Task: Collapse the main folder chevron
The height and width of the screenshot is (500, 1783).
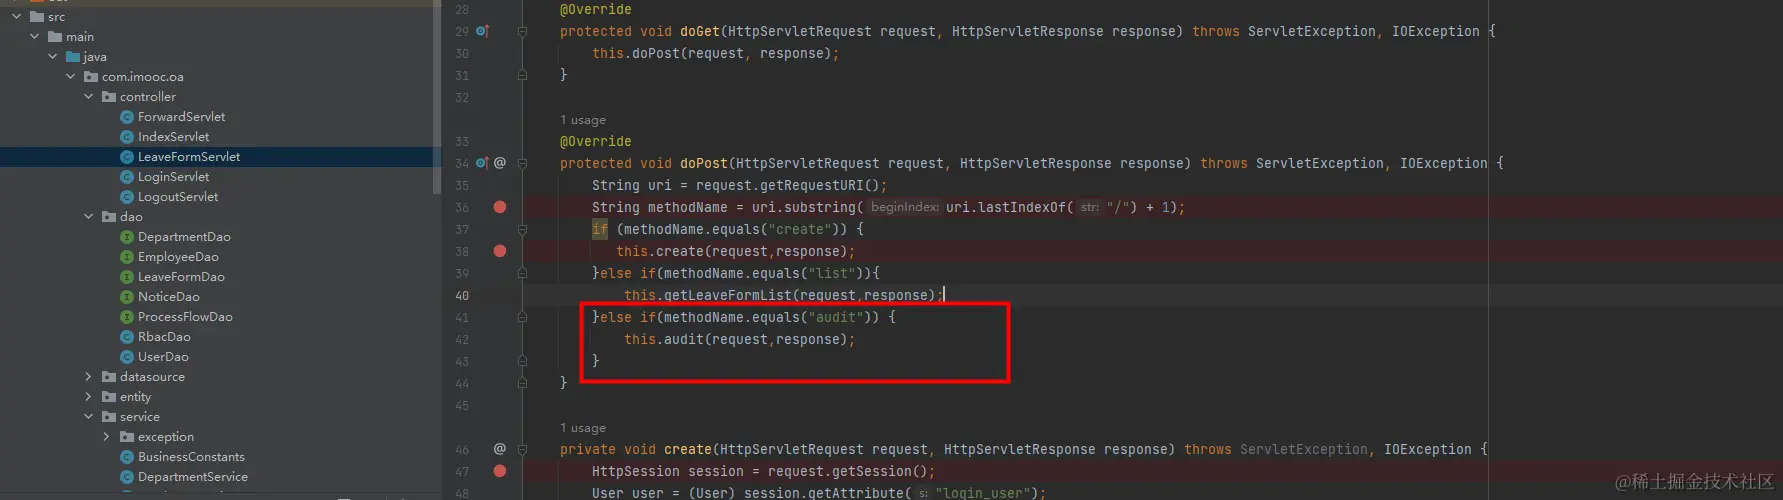Action: tap(35, 37)
